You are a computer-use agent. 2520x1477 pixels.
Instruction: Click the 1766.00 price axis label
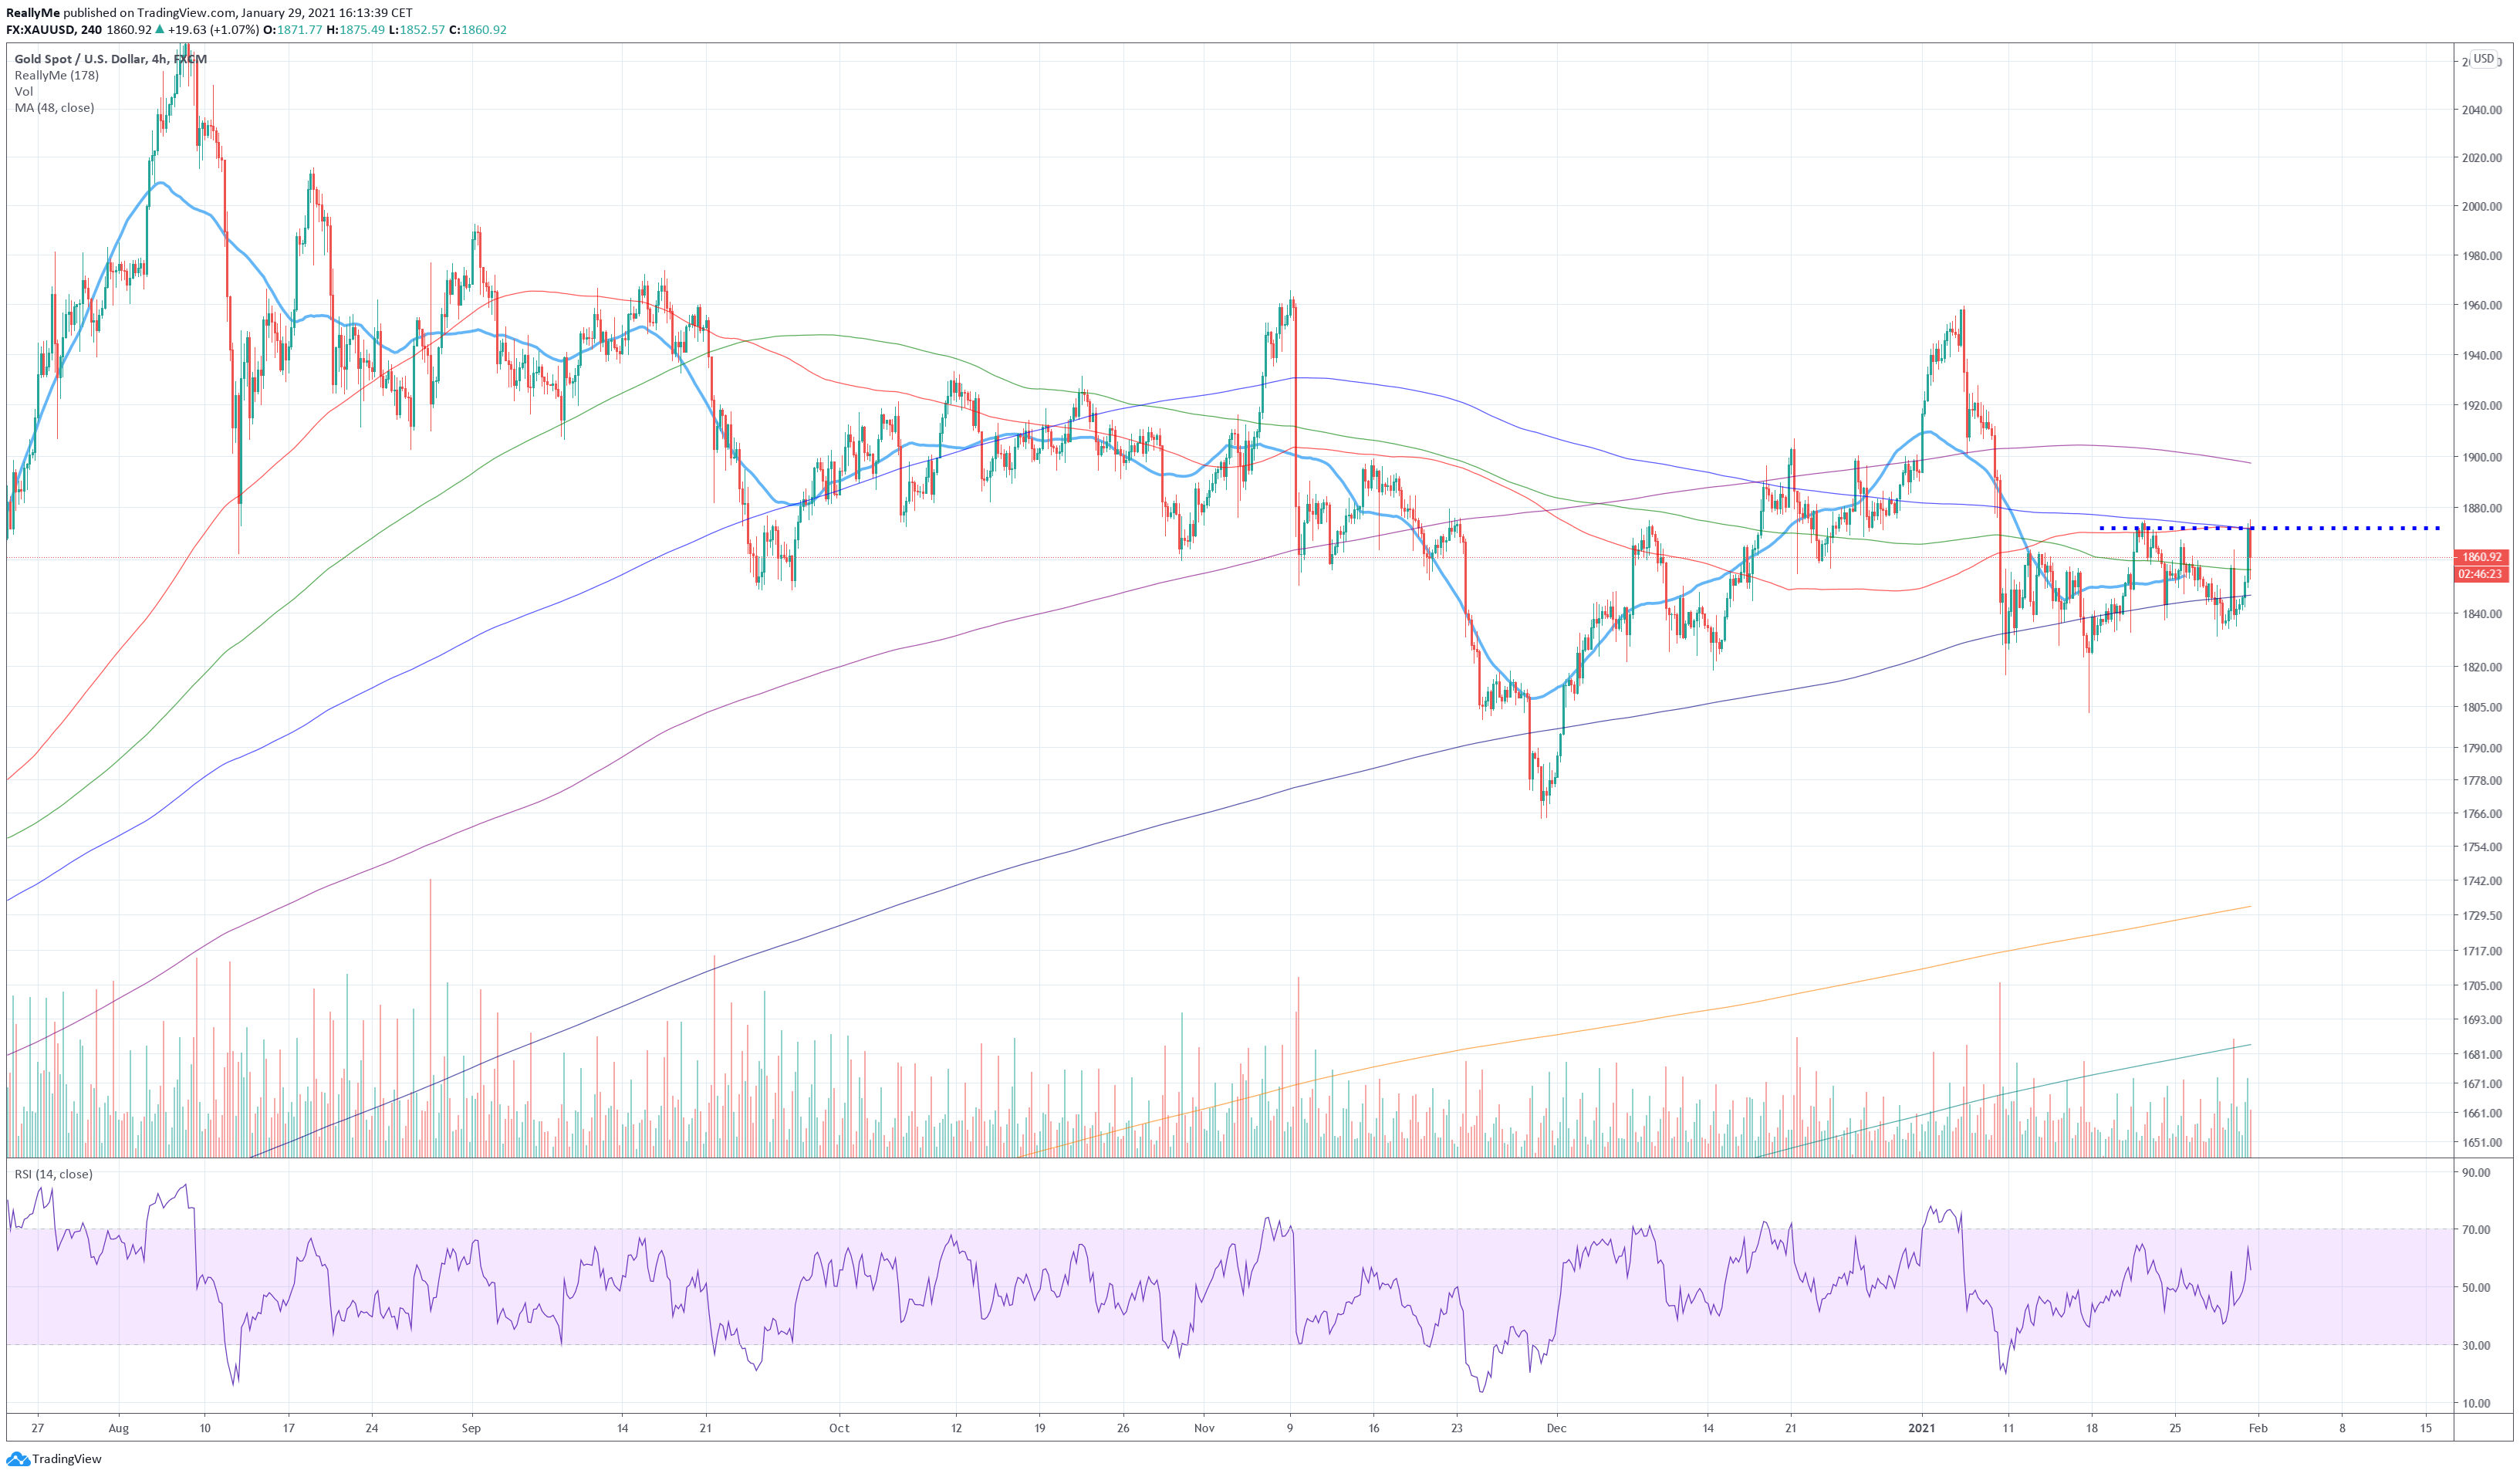point(2481,814)
